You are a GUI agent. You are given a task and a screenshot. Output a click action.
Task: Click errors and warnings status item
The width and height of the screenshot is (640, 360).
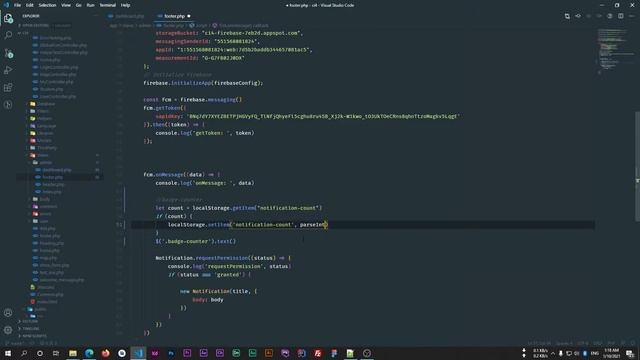click(49, 343)
